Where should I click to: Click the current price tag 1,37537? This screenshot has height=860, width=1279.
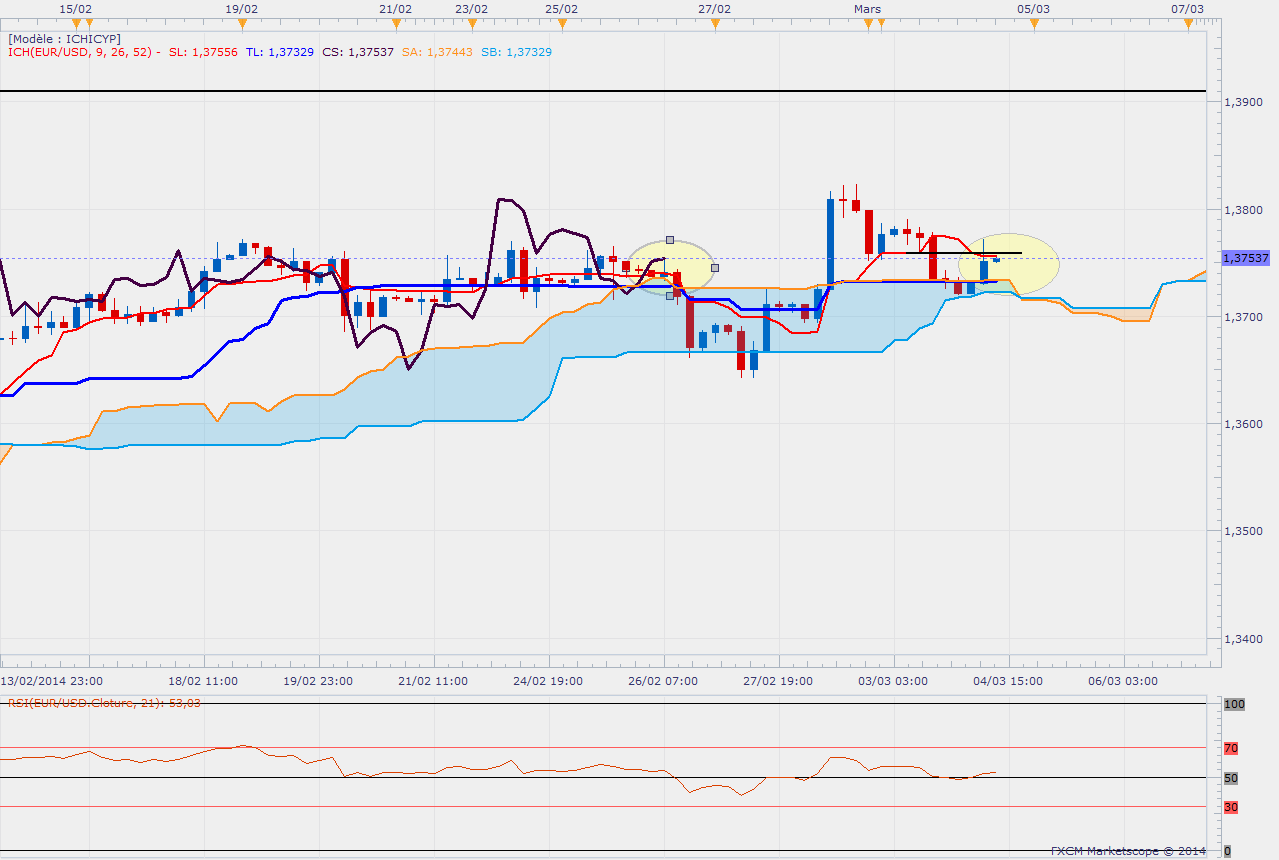(1246, 258)
